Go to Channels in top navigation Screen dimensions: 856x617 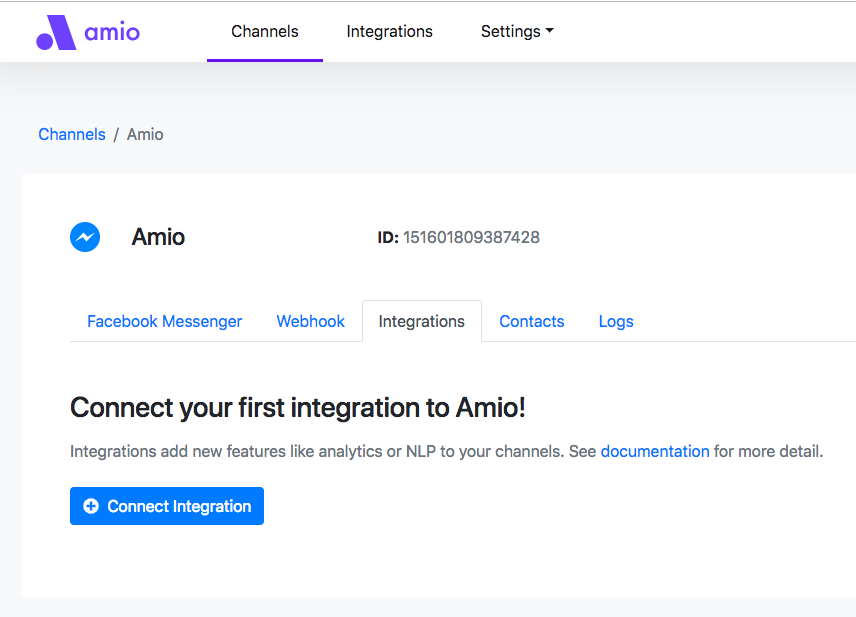[265, 32]
